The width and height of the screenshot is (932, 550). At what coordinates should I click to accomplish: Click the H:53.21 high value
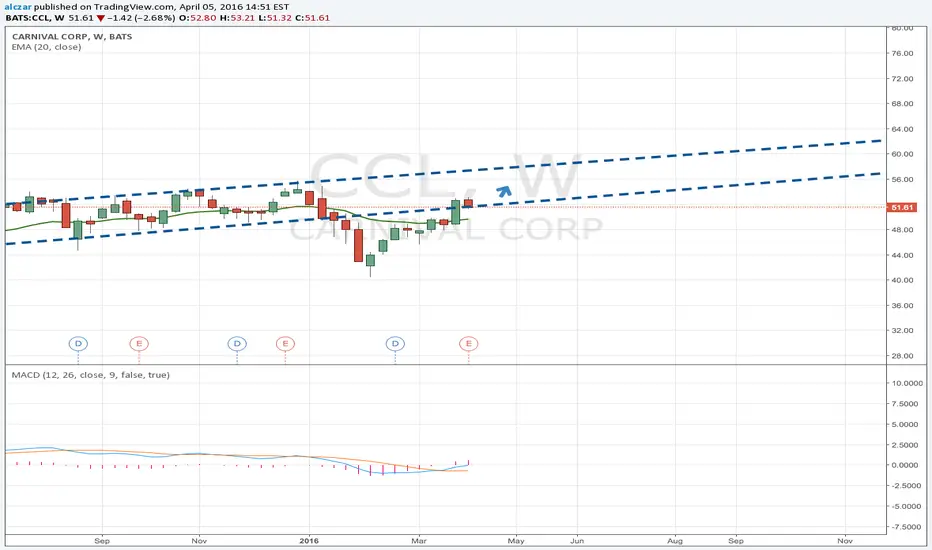coord(237,18)
